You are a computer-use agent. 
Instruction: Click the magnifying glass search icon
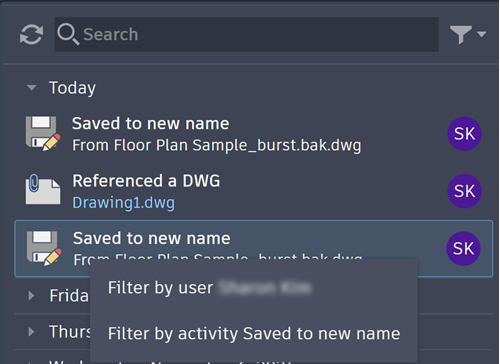(68, 34)
